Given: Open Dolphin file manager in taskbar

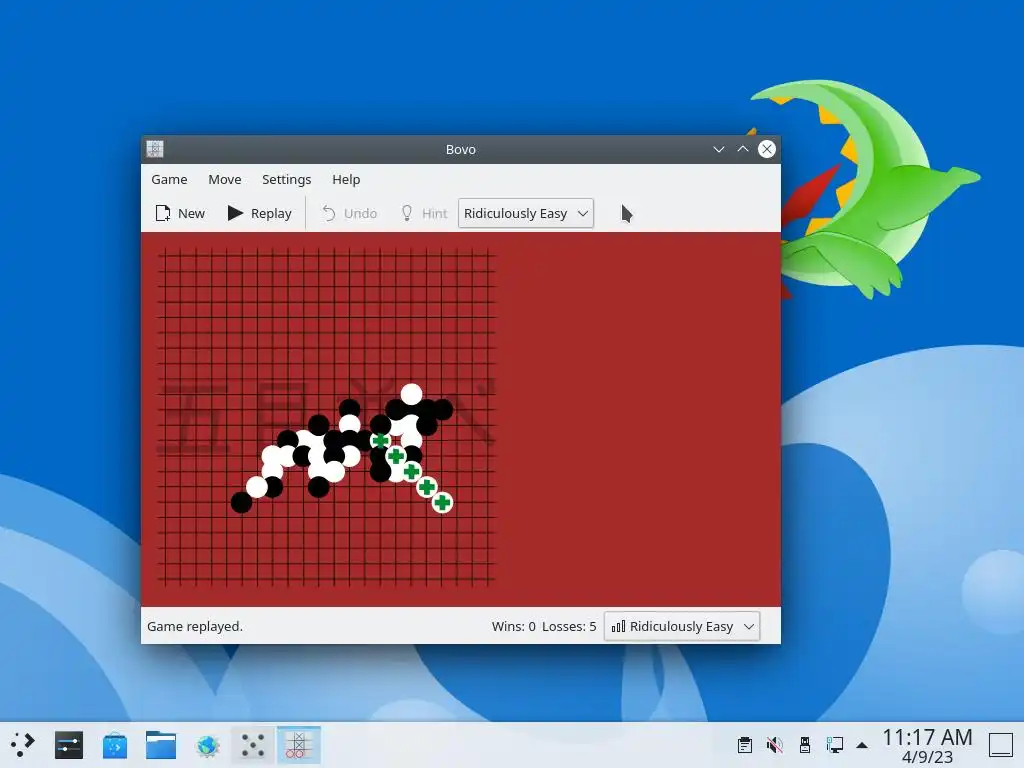Looking at the screenshot, I should tap(161, 744).
